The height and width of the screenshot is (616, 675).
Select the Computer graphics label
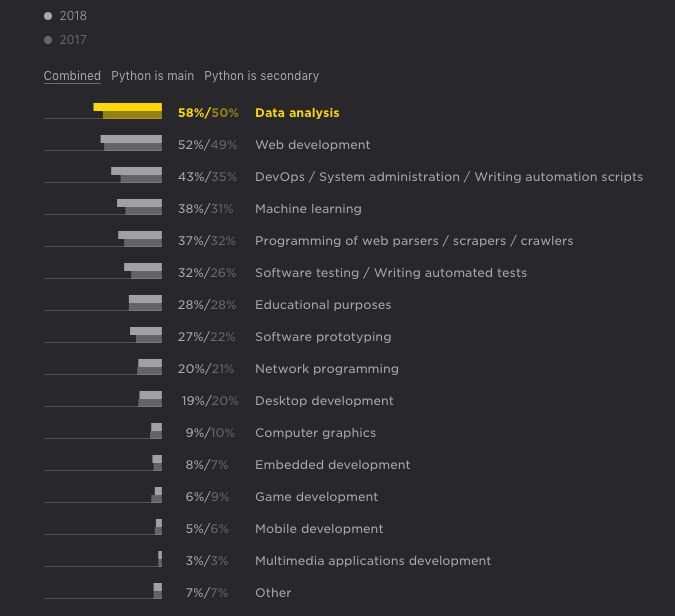(x=315, y=433)
